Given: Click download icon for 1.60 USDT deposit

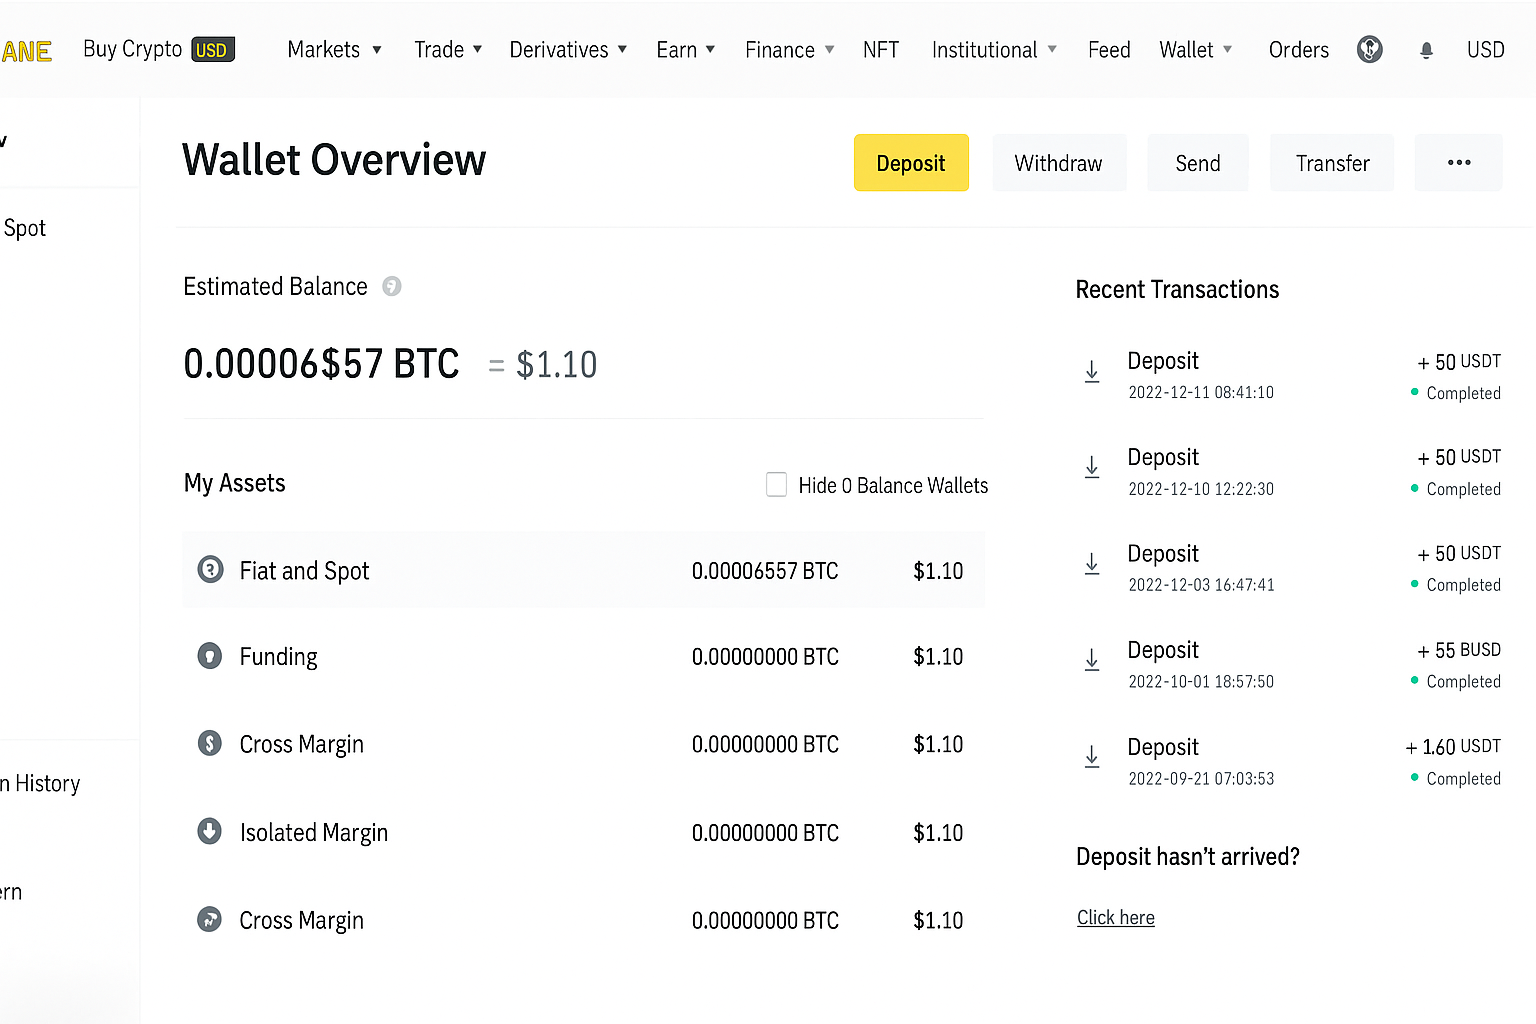Looking at the screenshot, I should [1092, 757].
